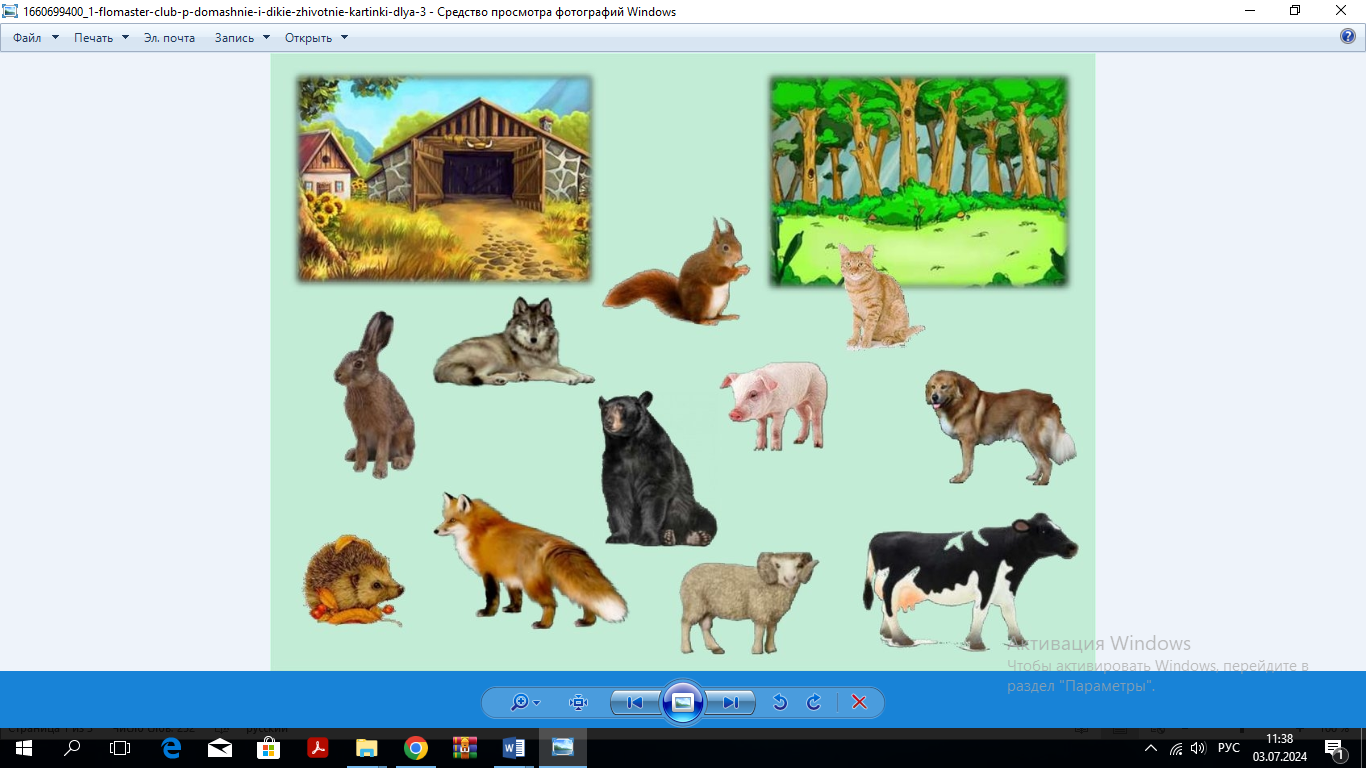Click the Photo Viewer taskbar button
Image resolution: width=1366 pixels, height=768 pixels.
[563, 748]
